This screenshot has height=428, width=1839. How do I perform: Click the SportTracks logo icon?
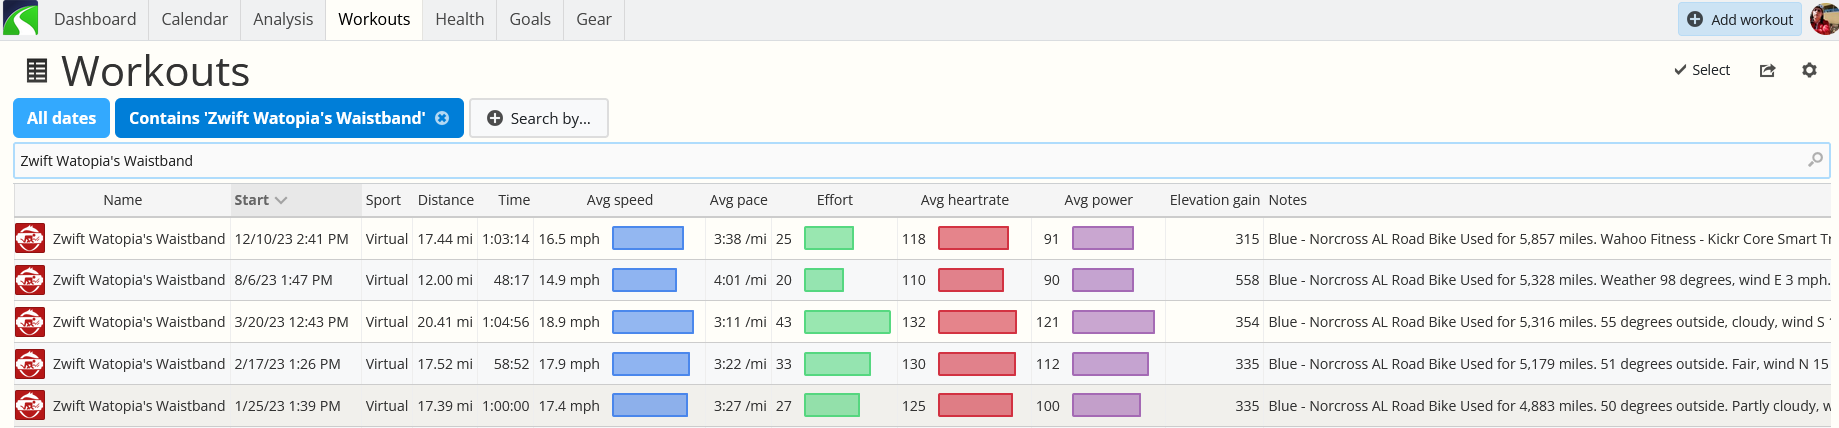[x=20, y=19]
